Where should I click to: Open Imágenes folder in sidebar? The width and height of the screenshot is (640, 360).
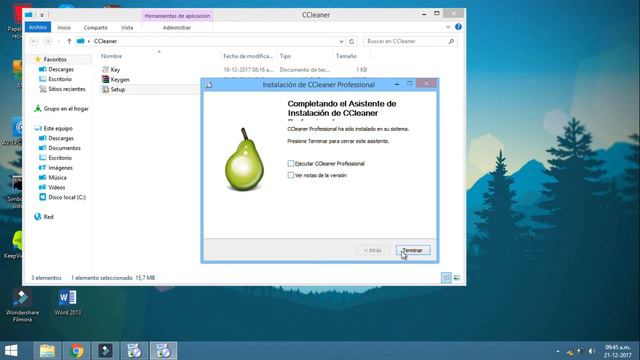[60, 168]
